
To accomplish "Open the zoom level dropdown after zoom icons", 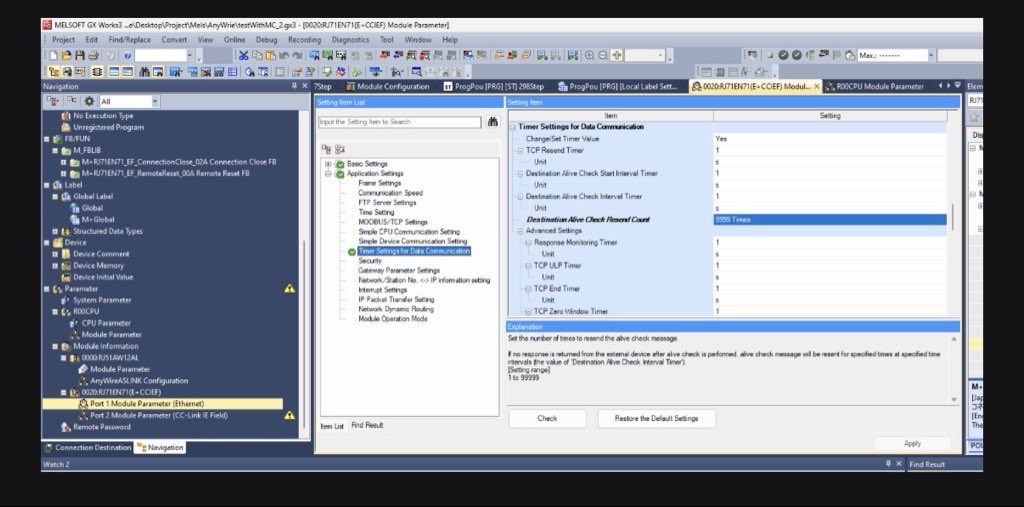I will point(662,56).
